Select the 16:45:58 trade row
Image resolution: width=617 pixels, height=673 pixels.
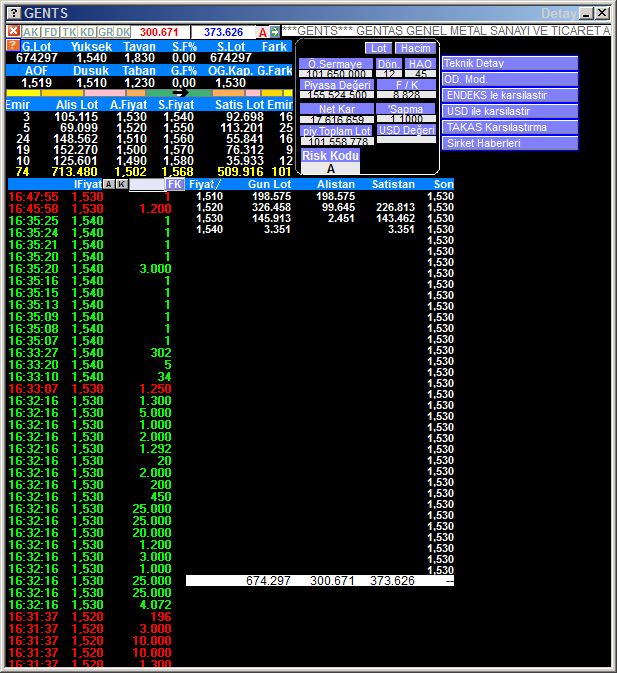pos(90,209)
